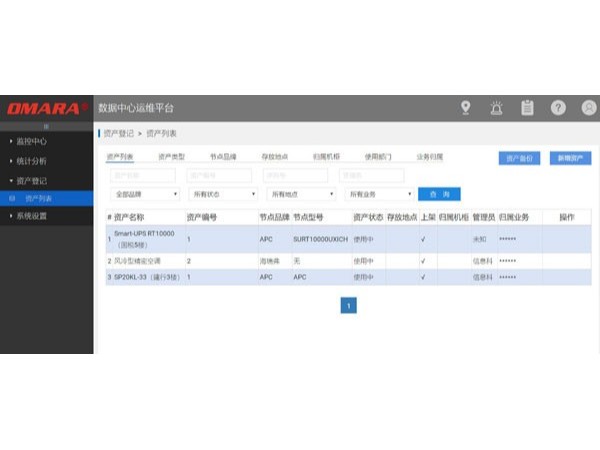Open the user profile avatar icon
The height and width of the screenshot is (450, 600).
tap(588, 108)
